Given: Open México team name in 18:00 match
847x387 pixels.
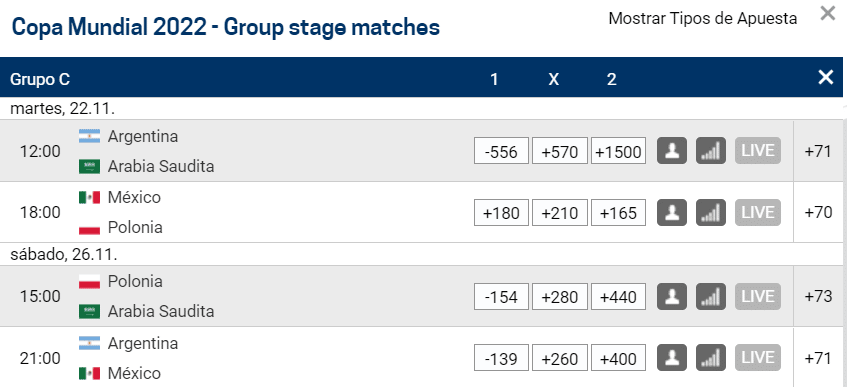Looking at the screenshot, I should [134, 197].
